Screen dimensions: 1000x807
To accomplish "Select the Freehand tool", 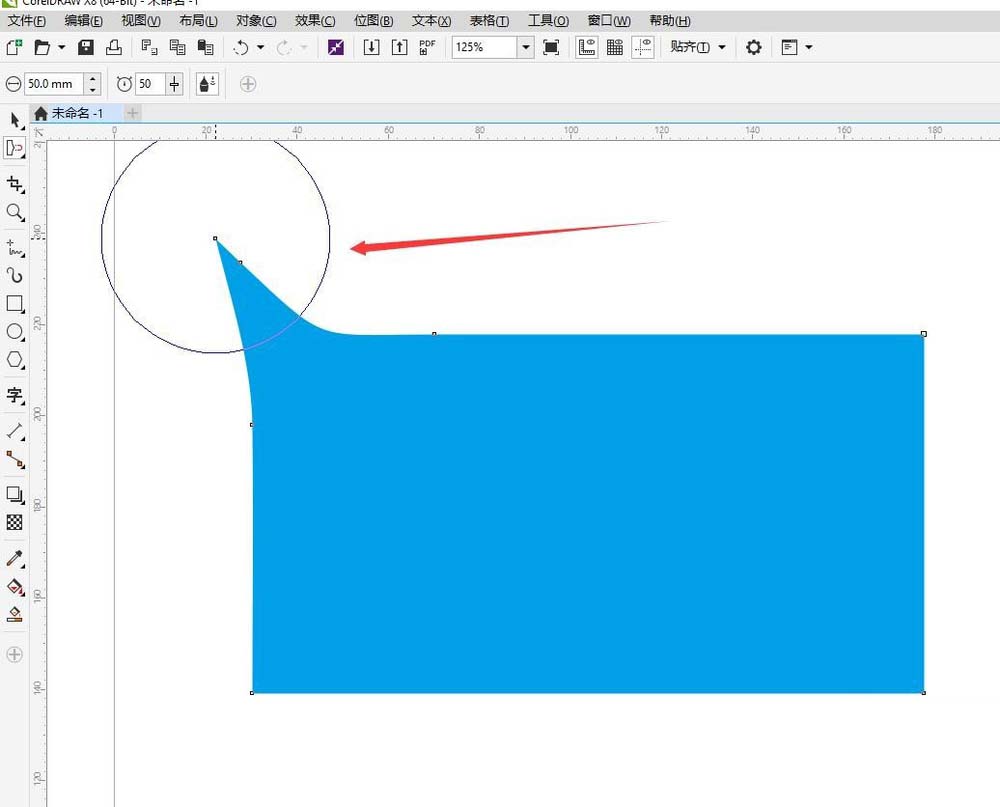I will pyautogui.click(x=15, y=248).
